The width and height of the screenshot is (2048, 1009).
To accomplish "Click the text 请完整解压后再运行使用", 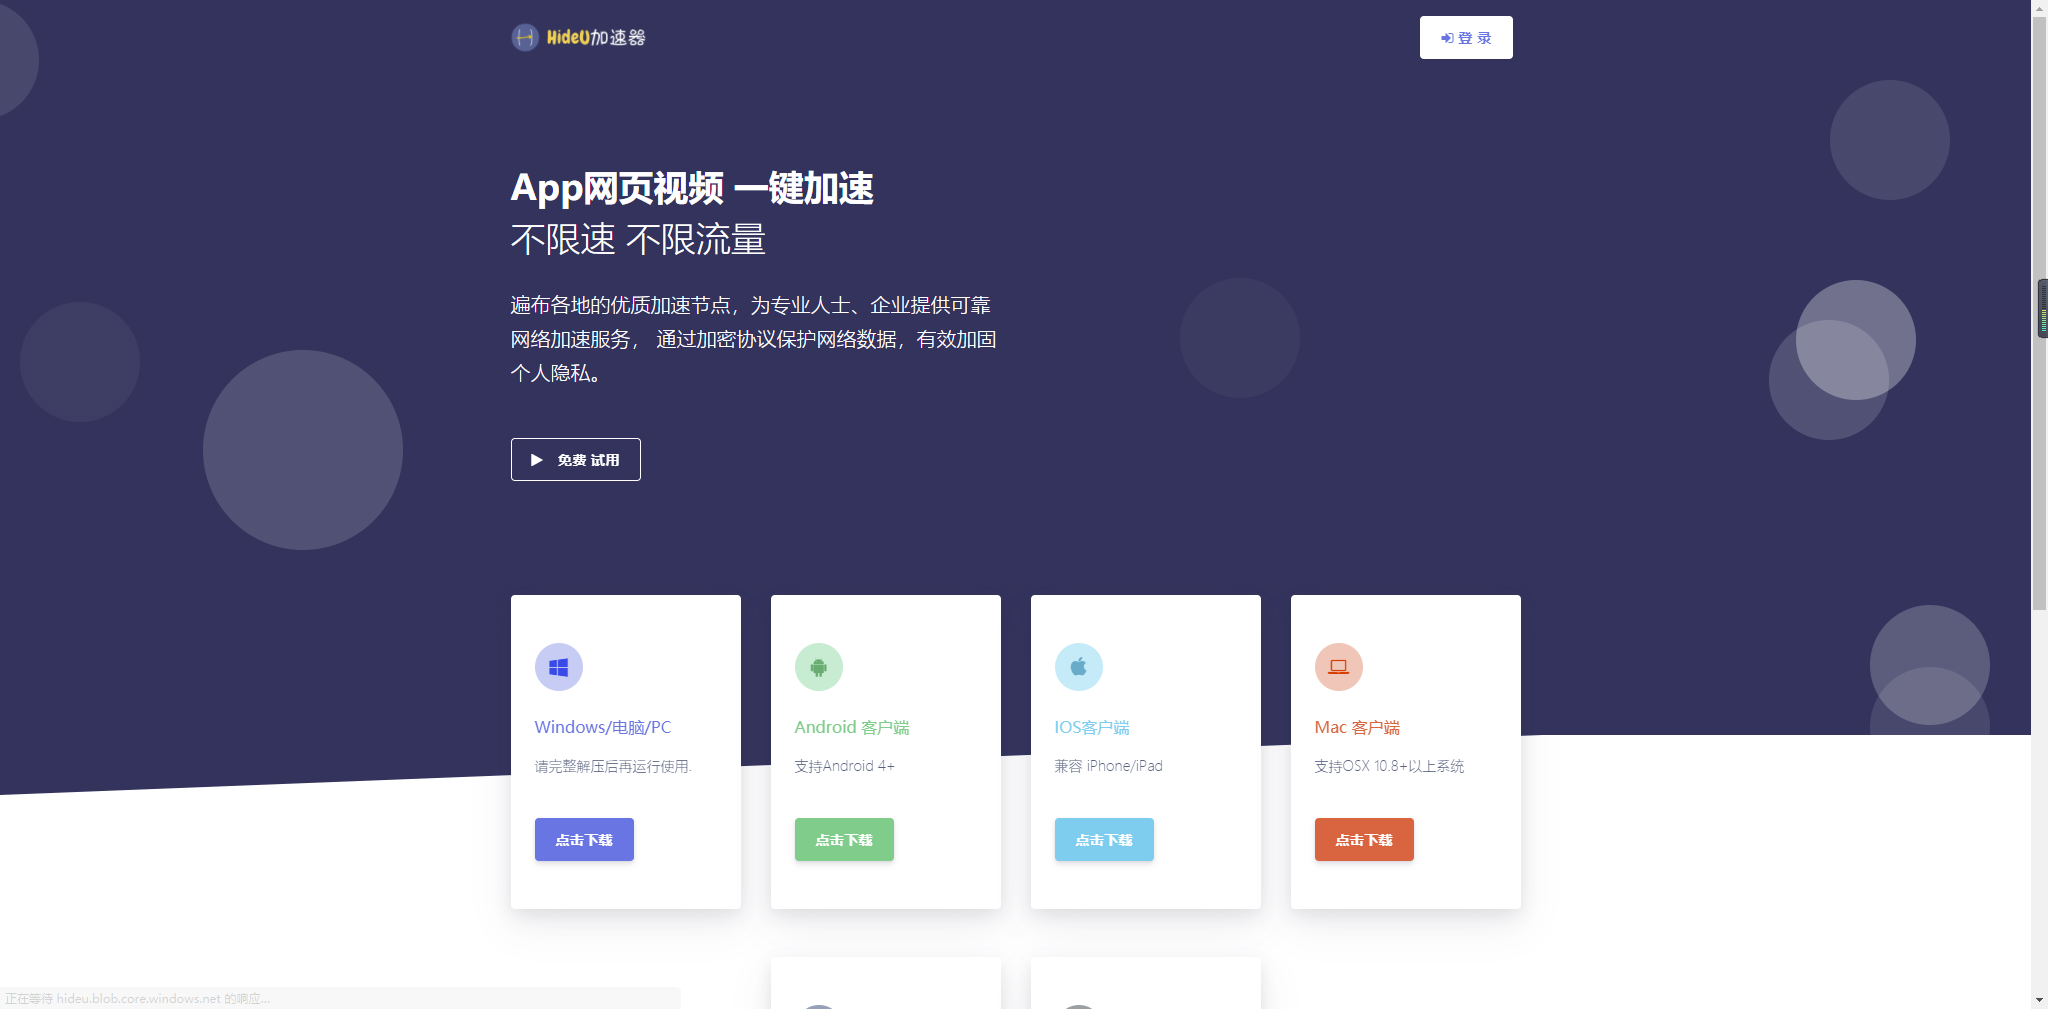I will click(x=613, y=766).
